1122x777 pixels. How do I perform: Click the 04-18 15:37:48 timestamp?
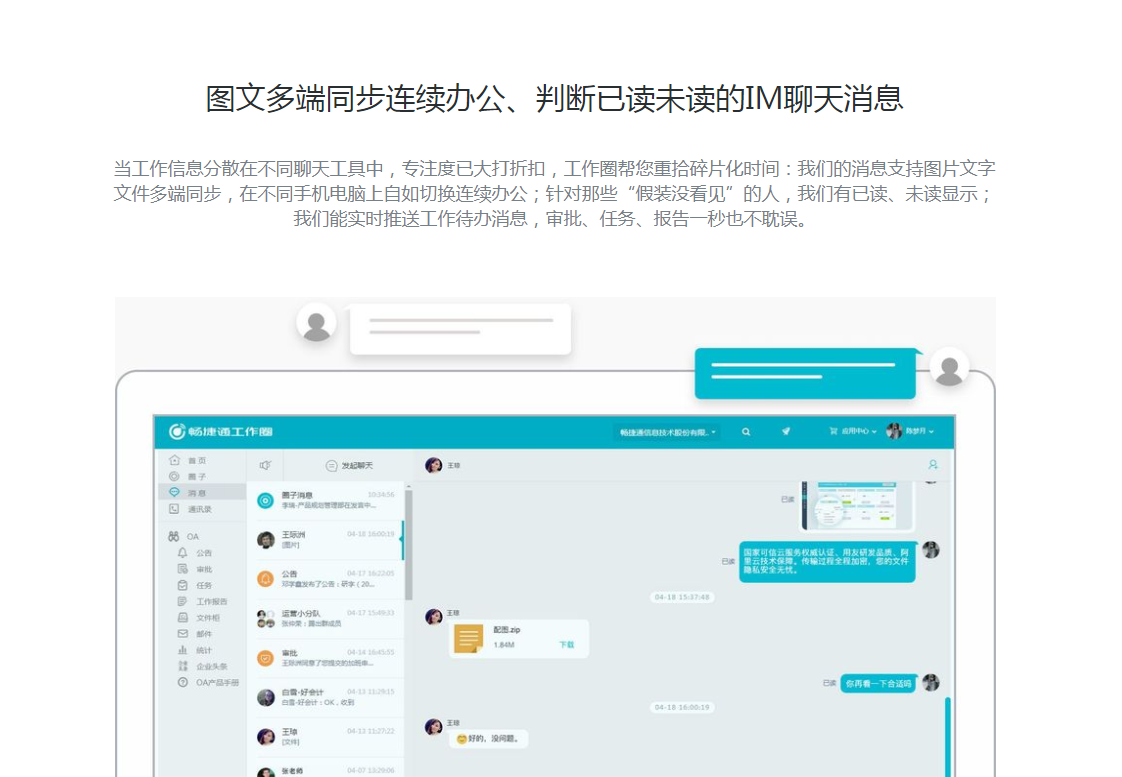(x=682, y=597)
